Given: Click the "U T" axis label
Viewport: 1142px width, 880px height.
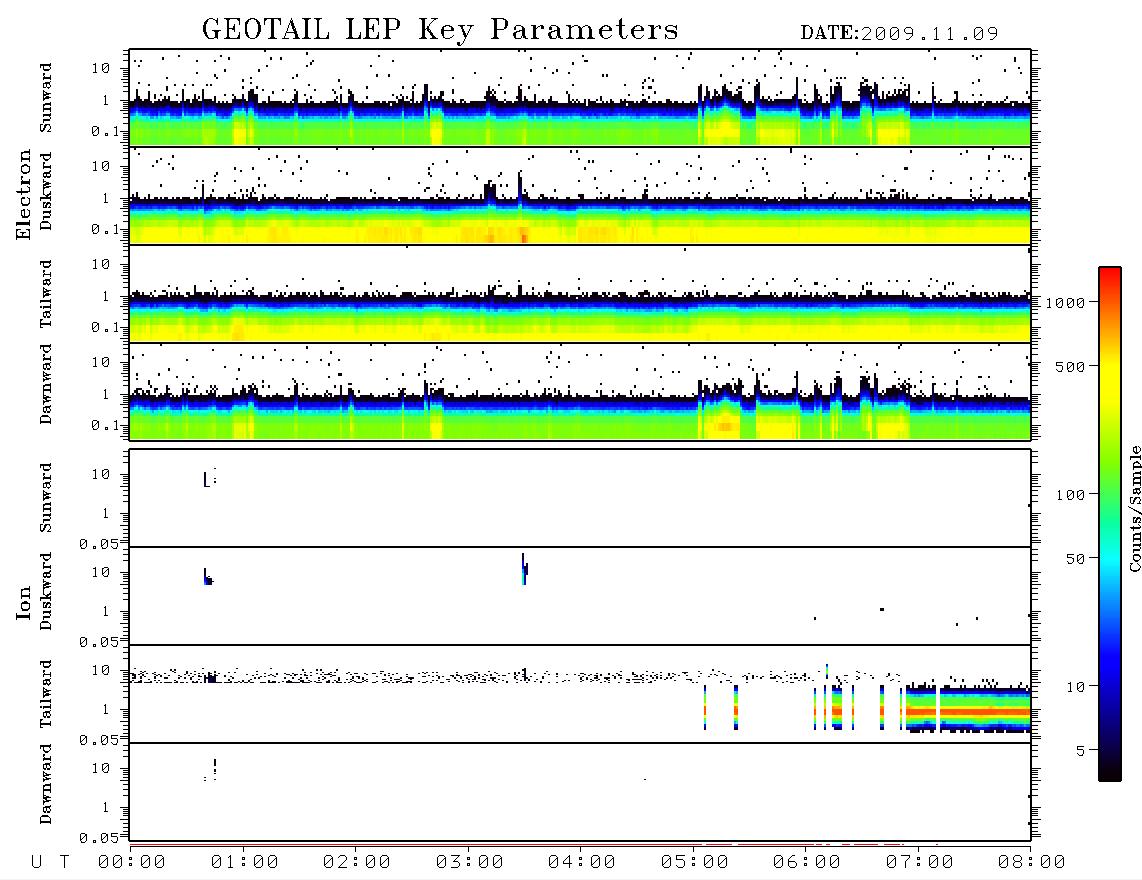Looking at the screenshot, I should (50, 863).
